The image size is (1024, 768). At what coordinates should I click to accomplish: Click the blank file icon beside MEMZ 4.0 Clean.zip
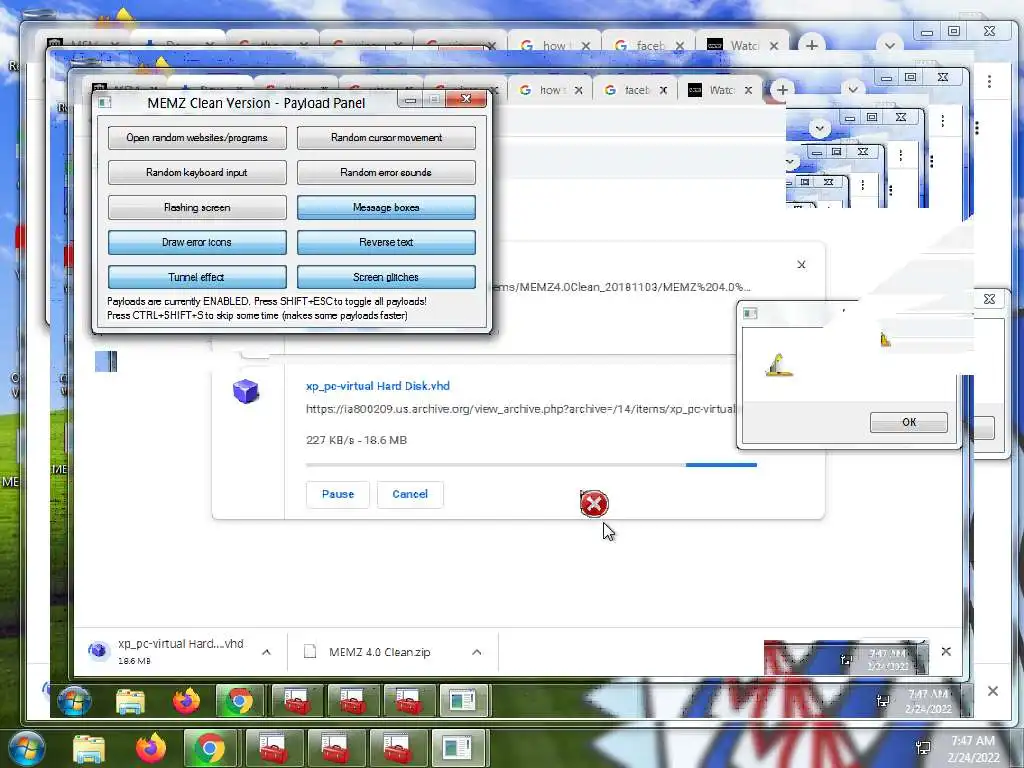pyautogui.click(x=310, y=651)
